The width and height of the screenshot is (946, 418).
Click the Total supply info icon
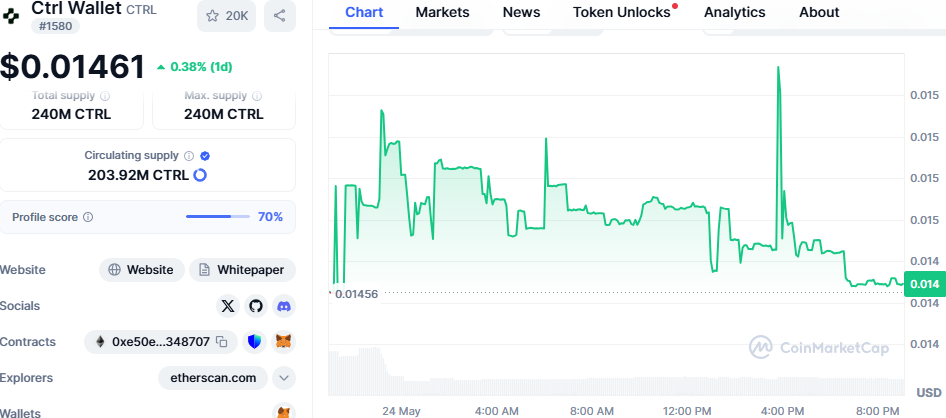coord(105,95)
